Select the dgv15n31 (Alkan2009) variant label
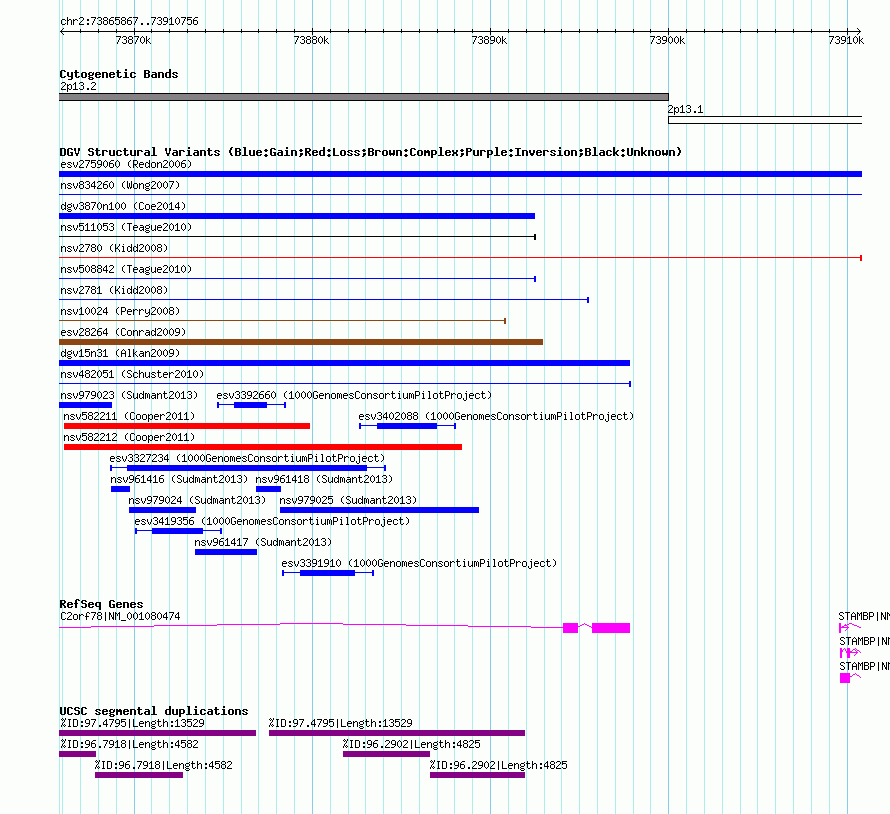 120,353
